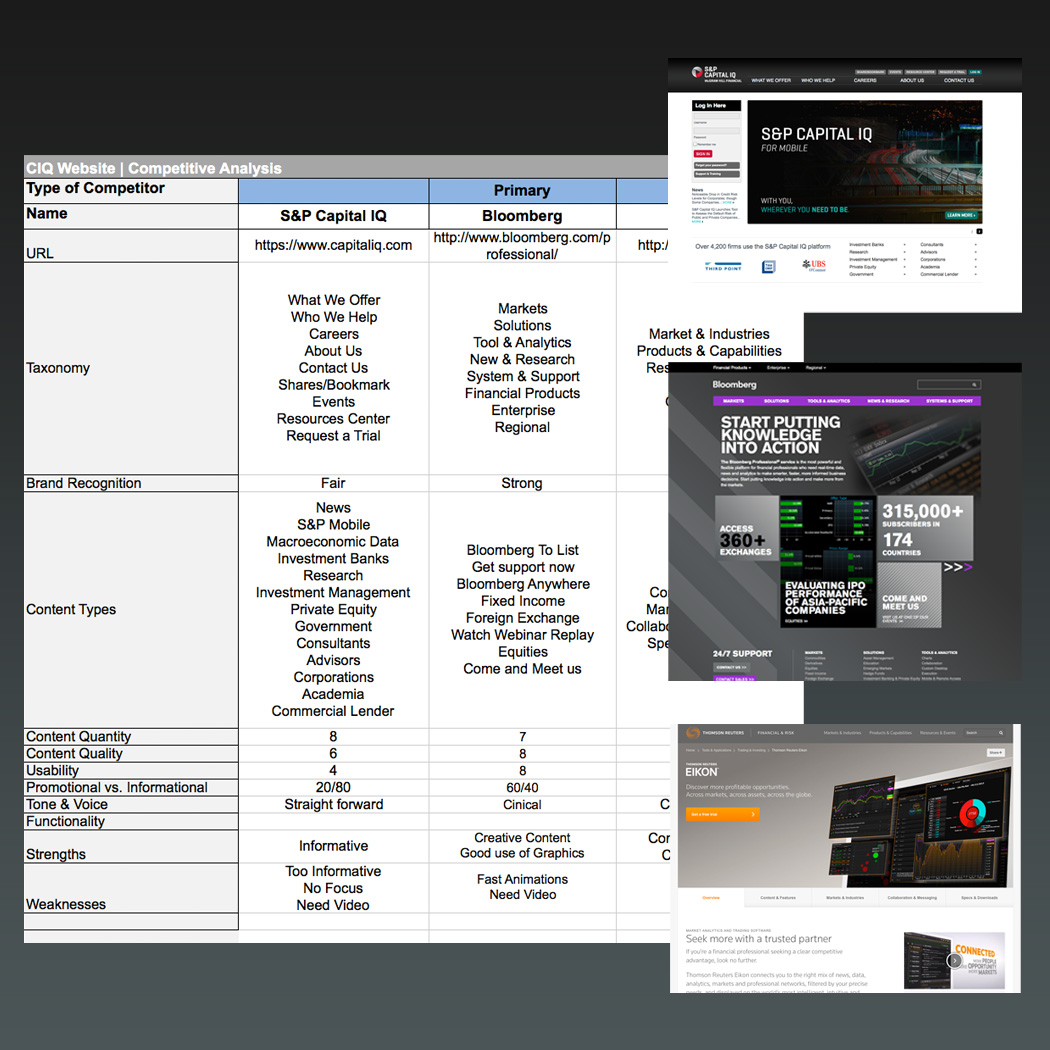Open the Enterprise dropdown on Bloomberg
This screenshot has width=1050, height=1050.
point(778,368)
